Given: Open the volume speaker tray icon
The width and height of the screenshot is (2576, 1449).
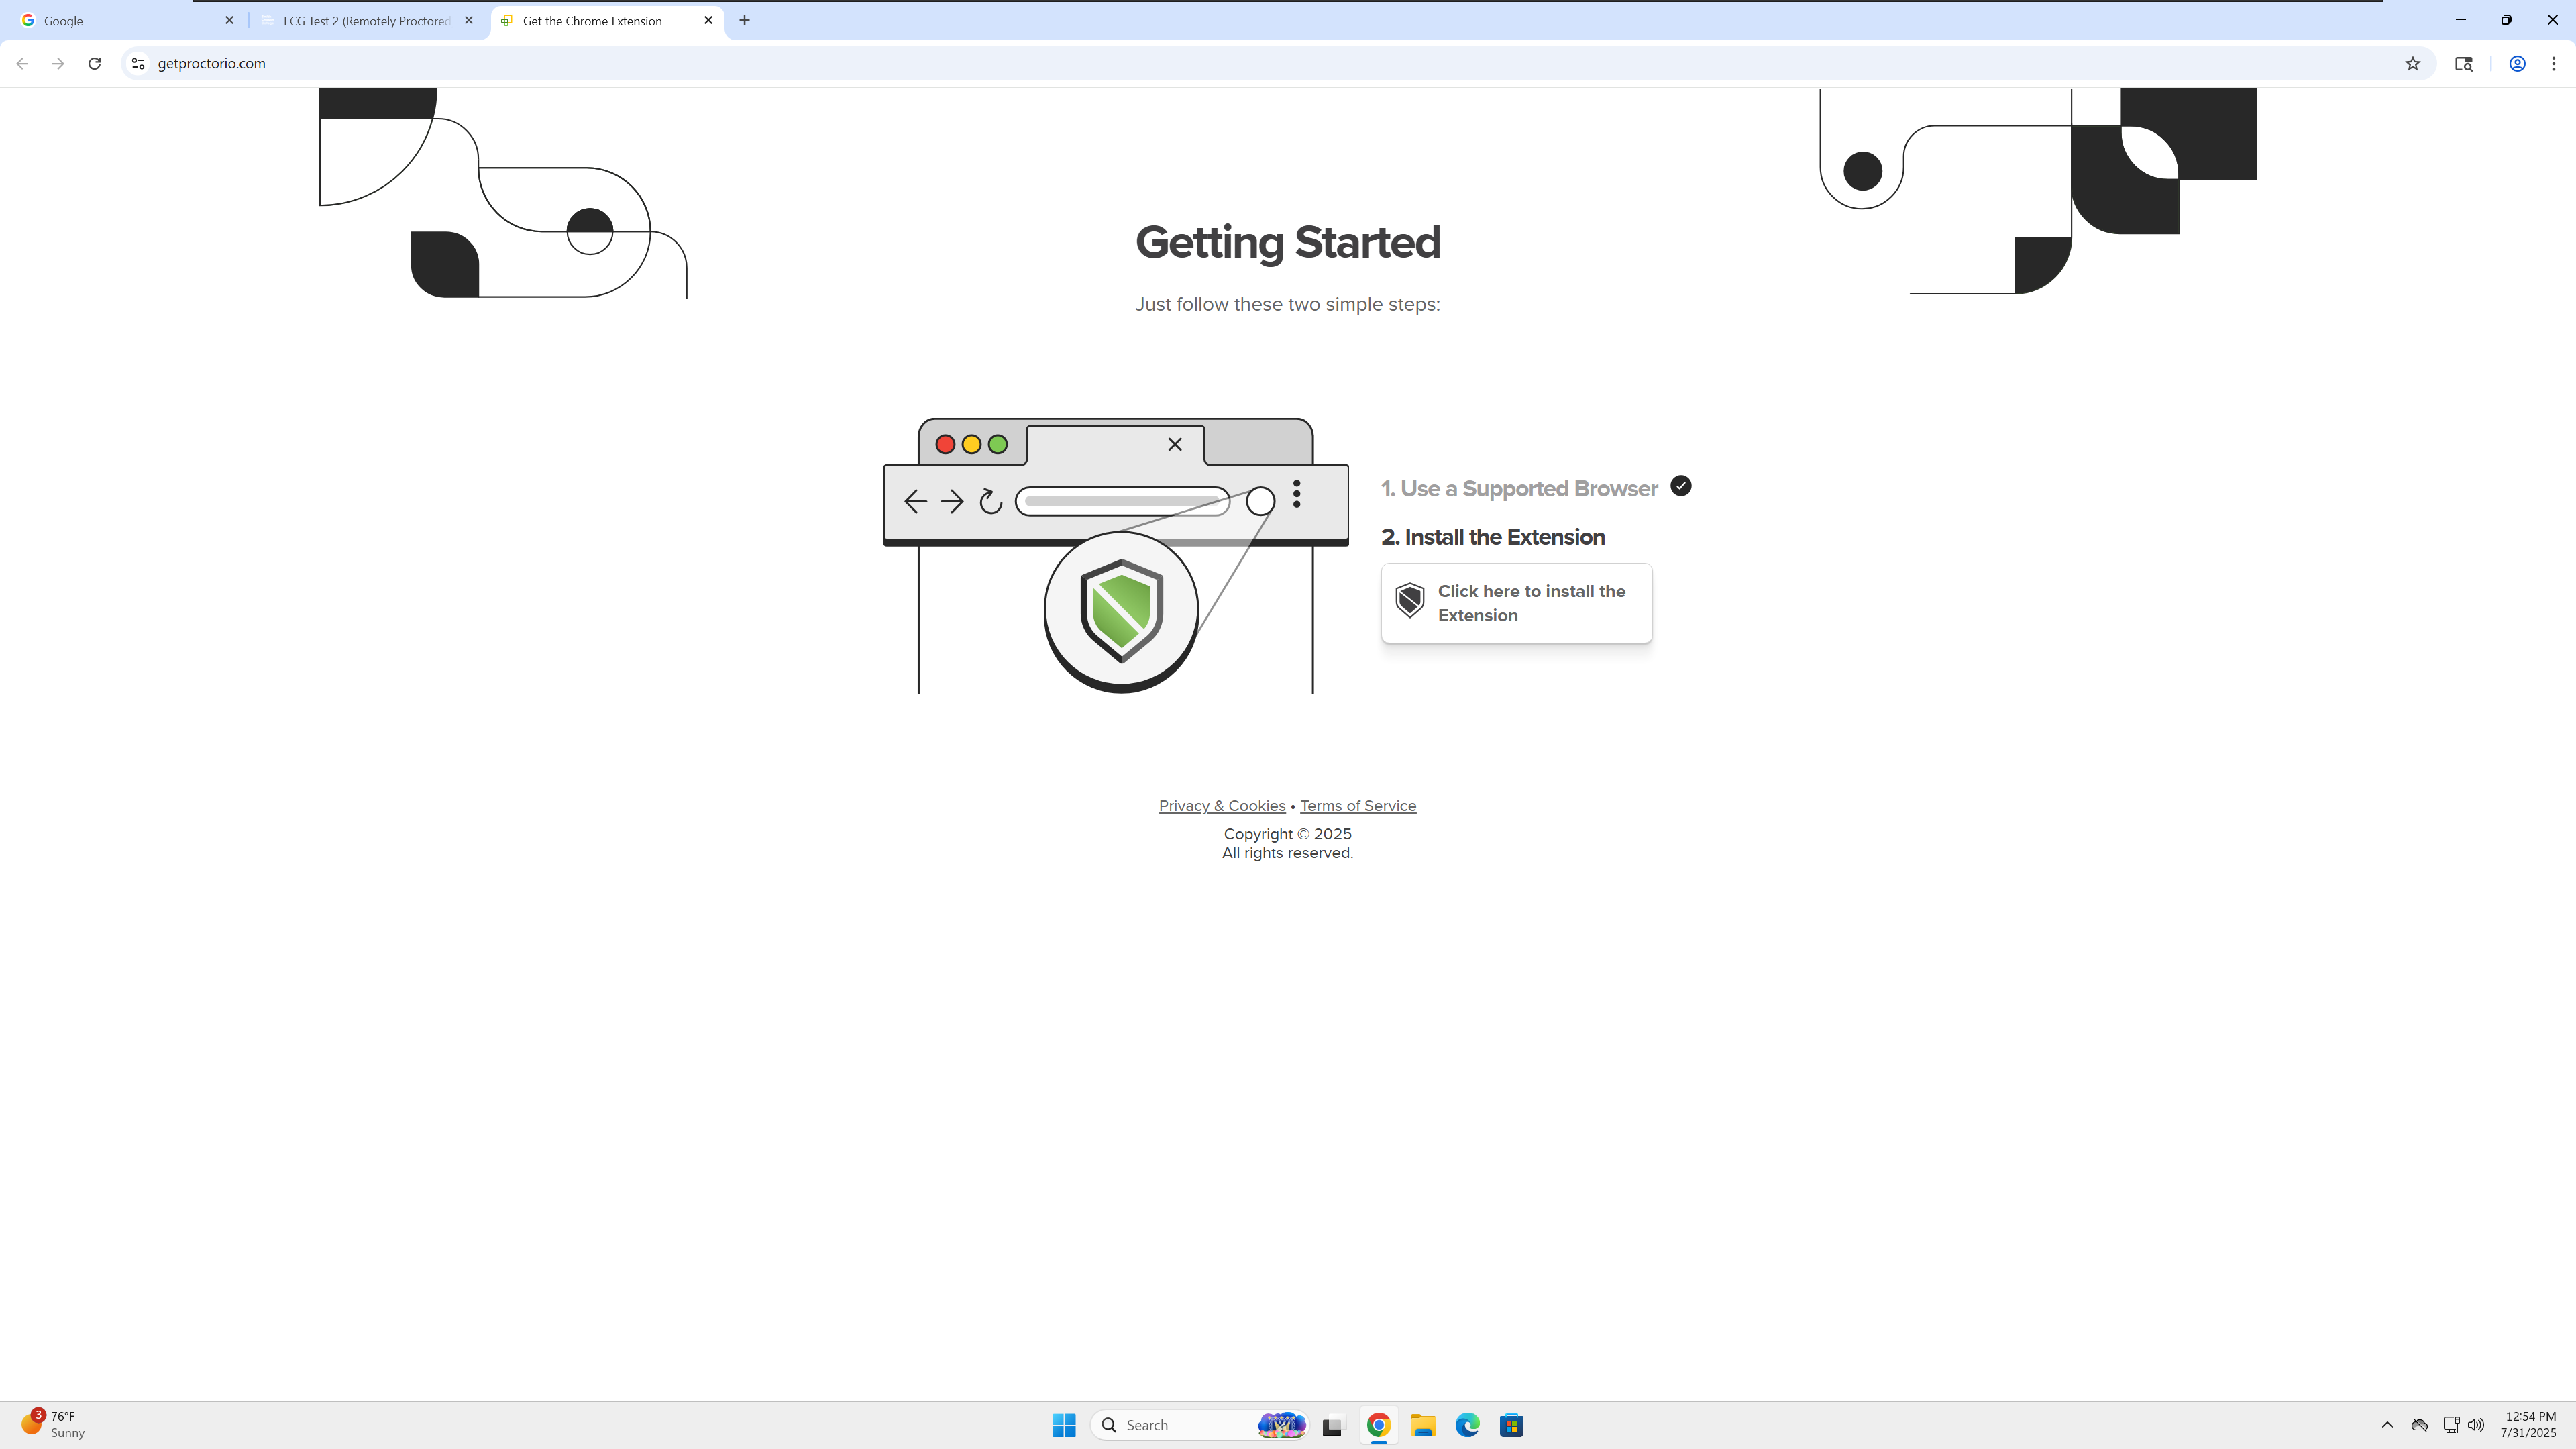Looking at the screenshot, I should tap(2476, 1425).
